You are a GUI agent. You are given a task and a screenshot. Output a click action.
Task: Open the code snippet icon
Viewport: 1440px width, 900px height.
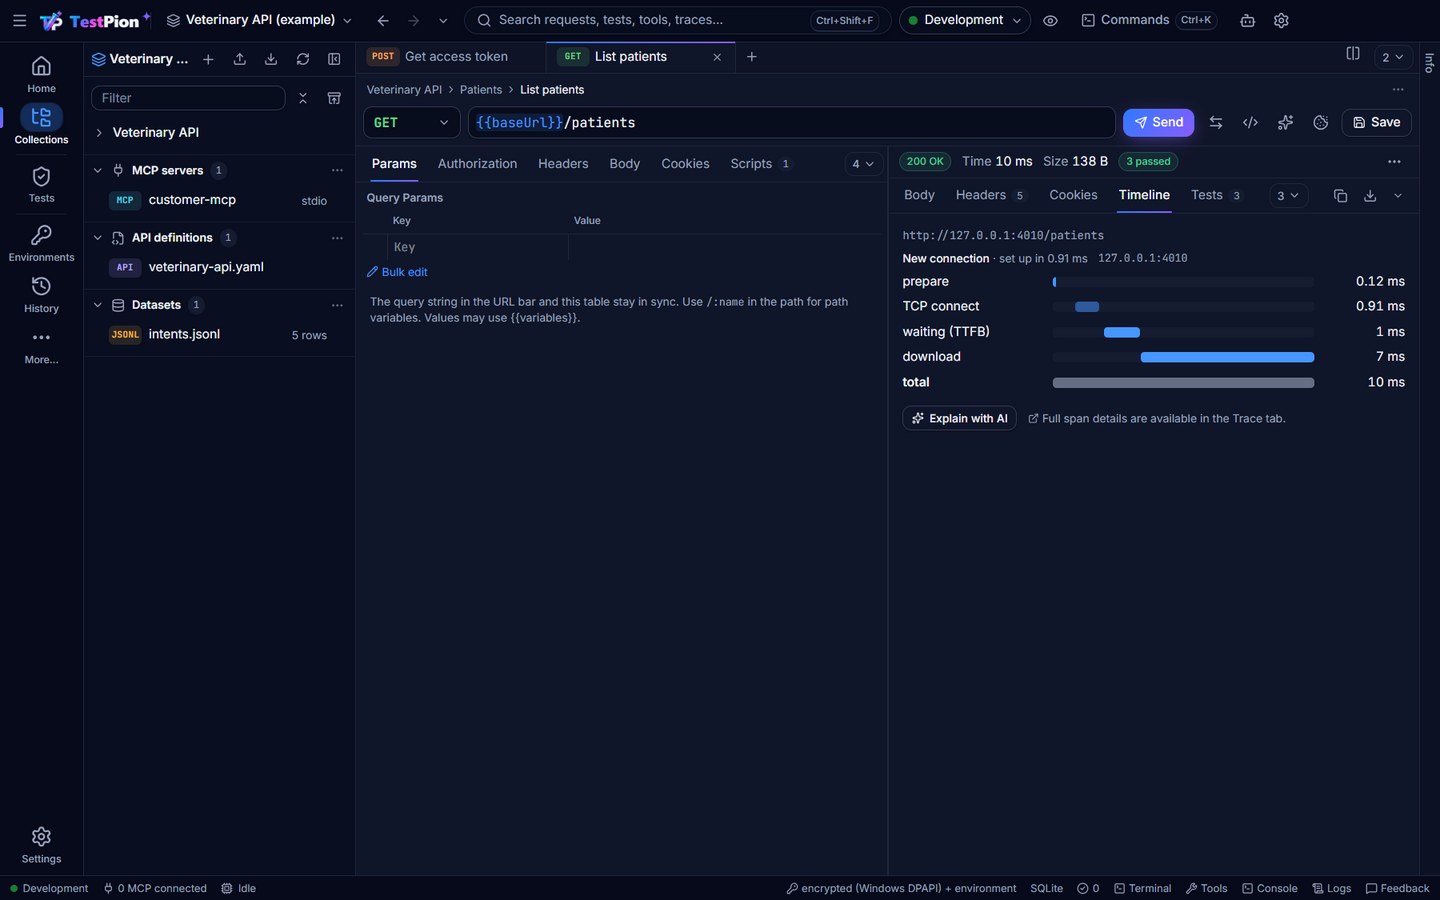point(1250,122)
